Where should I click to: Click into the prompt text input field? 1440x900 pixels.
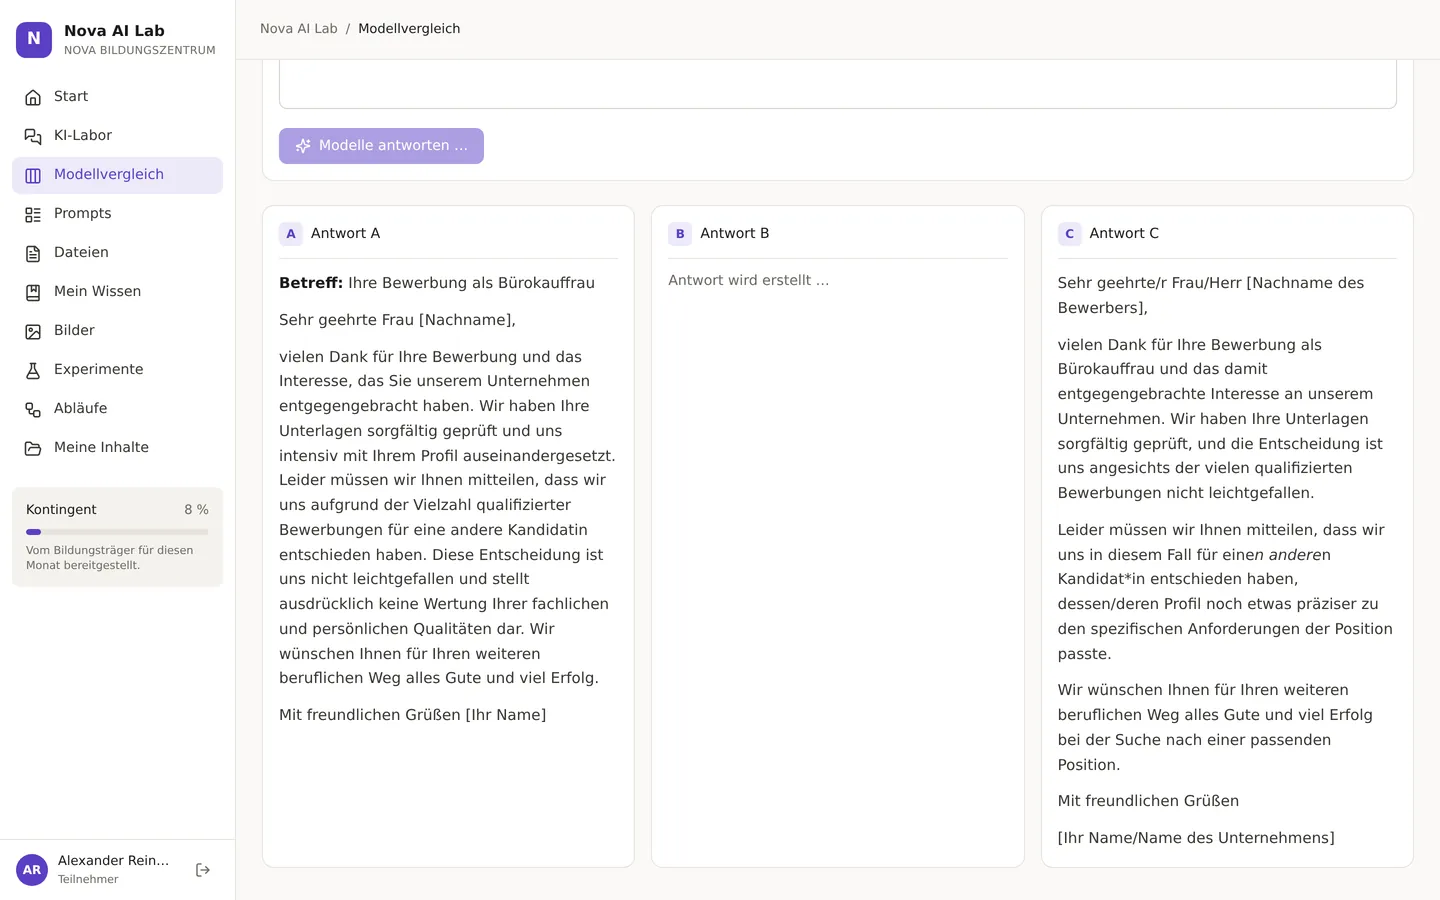pos(838,84)
